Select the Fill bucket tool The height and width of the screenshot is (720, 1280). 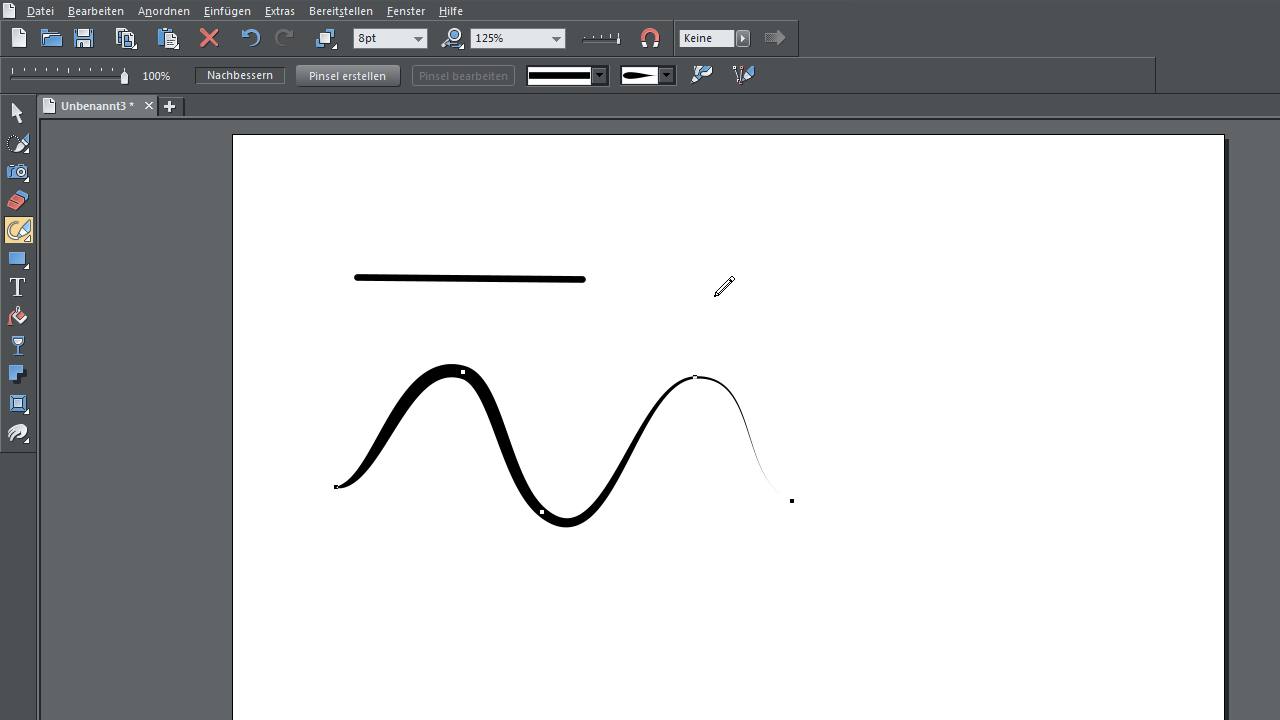coord(18,317)
